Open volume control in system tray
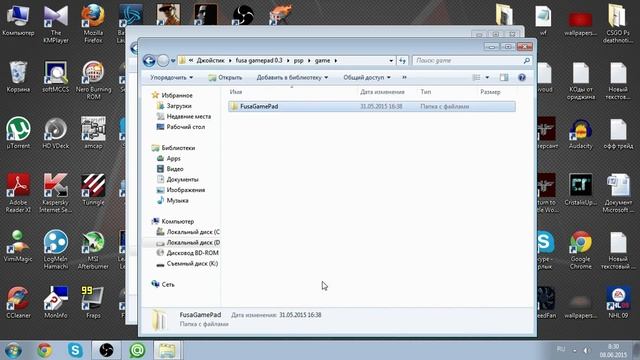Screen dimensions: 640x360 pyautogui.click(x=587, y=351)
